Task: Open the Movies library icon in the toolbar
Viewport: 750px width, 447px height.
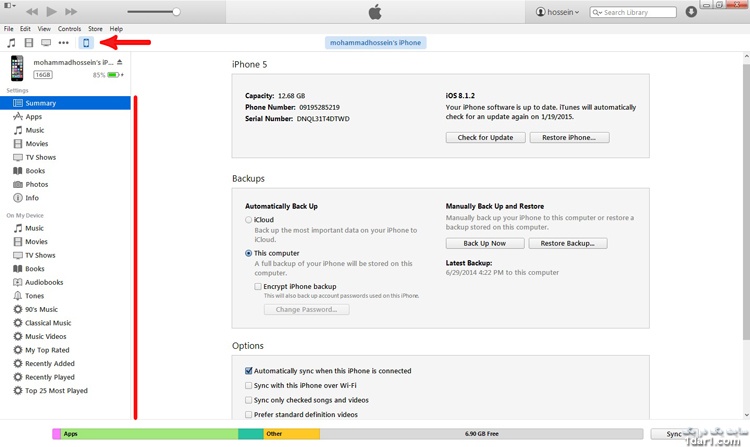Action: (29, 43)
